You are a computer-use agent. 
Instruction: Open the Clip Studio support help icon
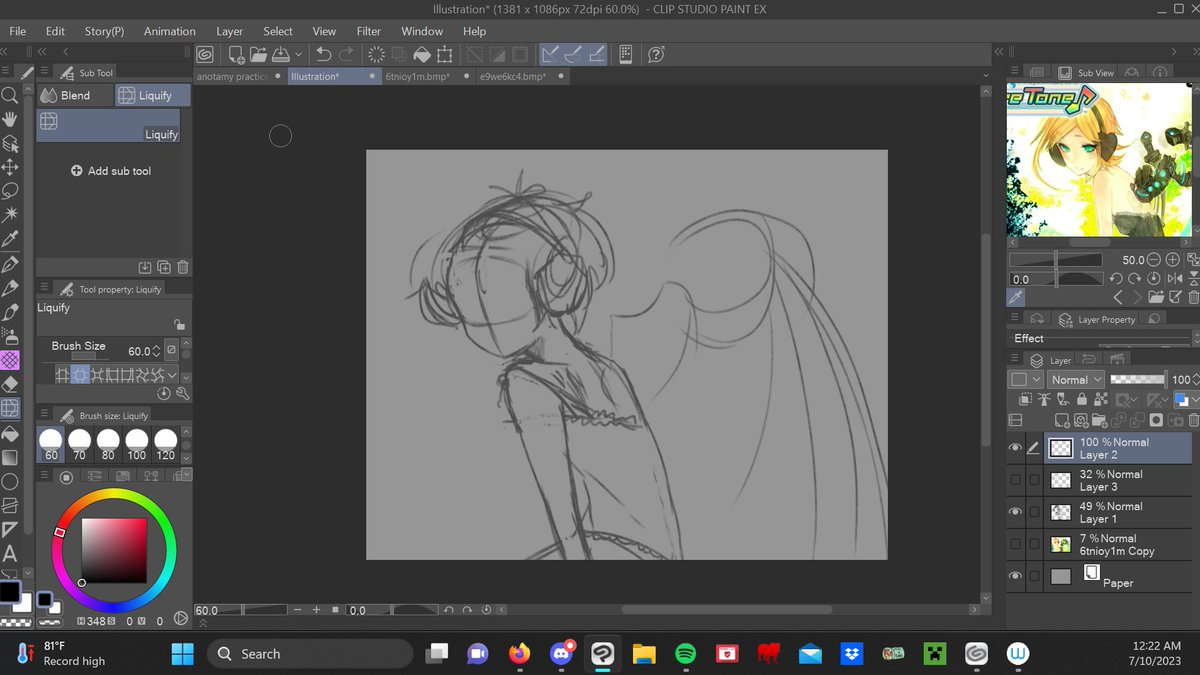[657, 54]
